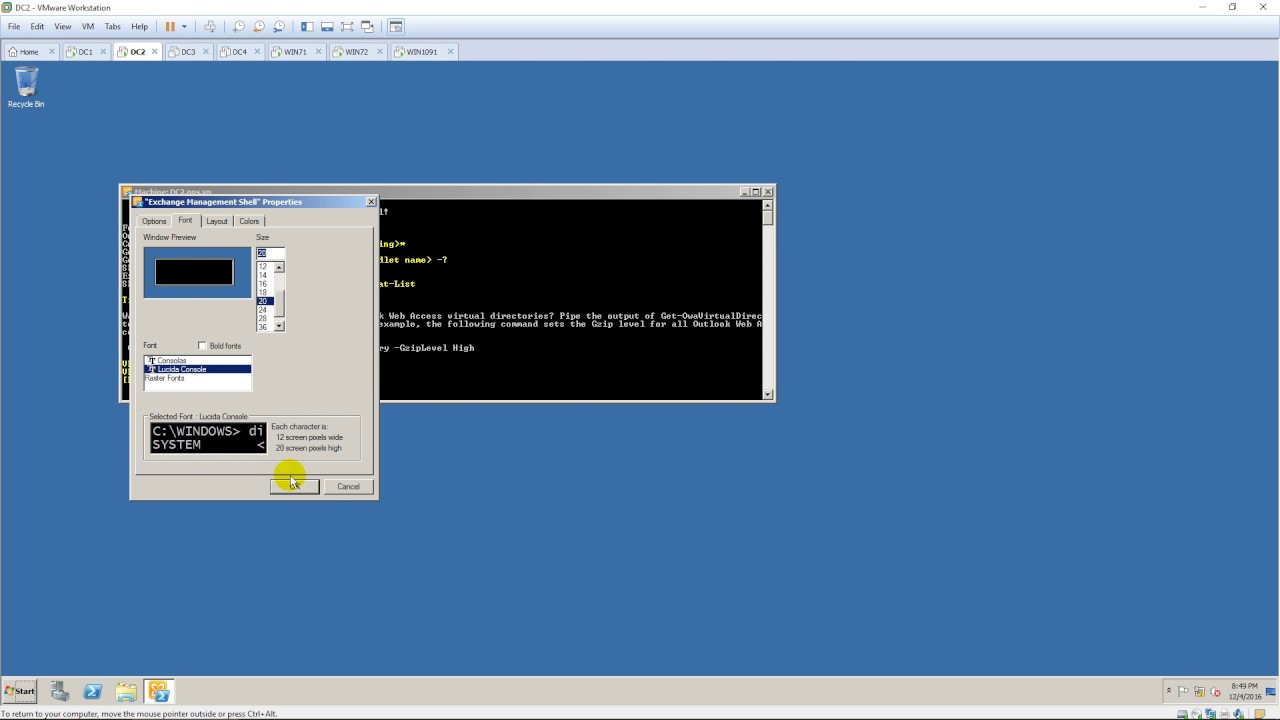Open the File menu
The width and height of the screenshot is (1280, 720).
point(14,26)
